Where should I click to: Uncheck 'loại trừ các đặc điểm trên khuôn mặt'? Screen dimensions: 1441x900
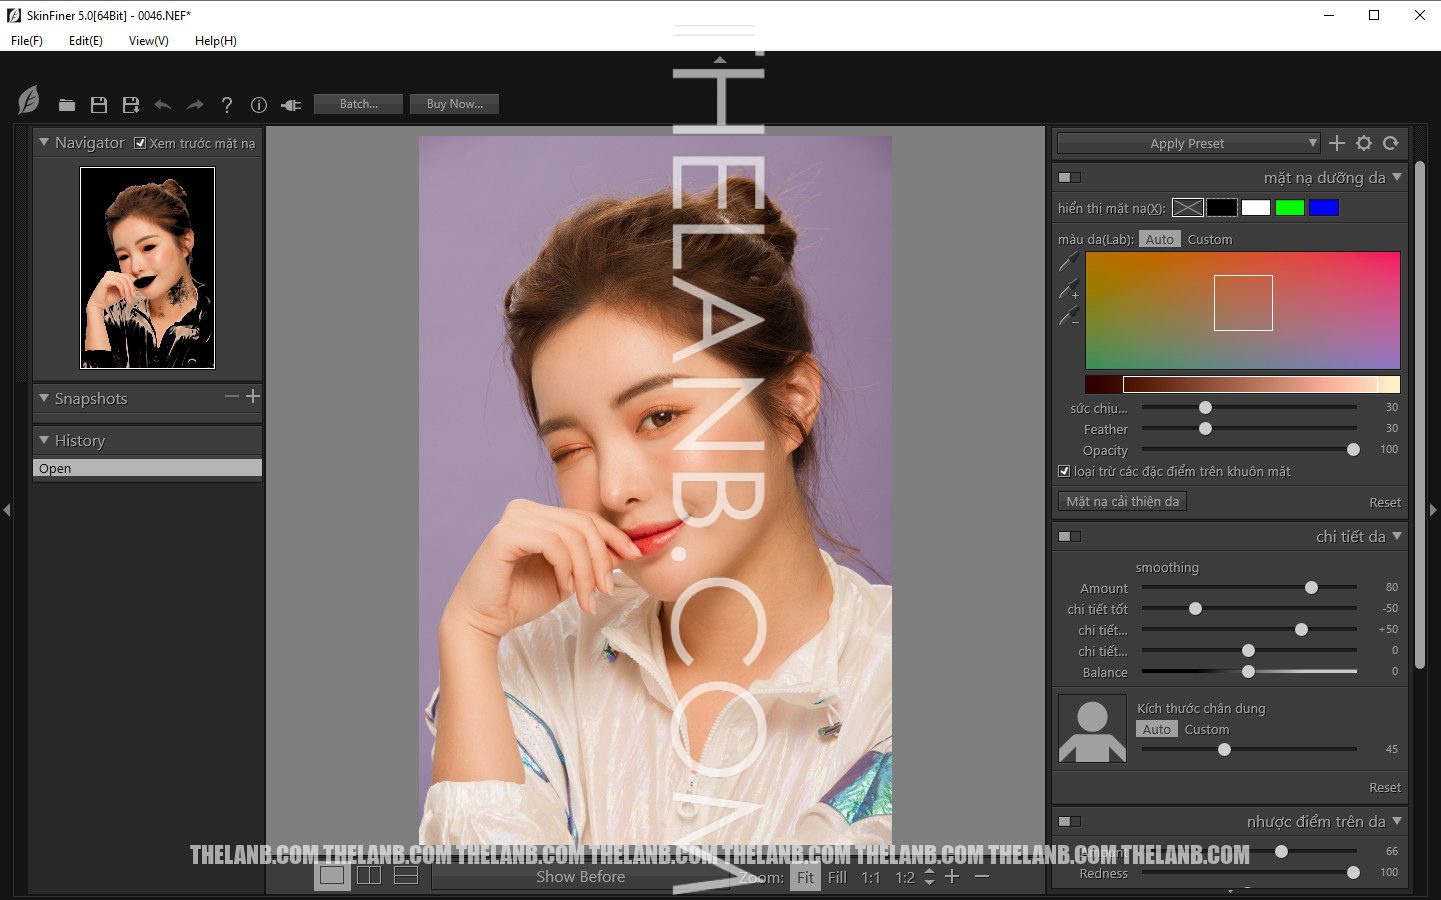pos(1064,471)
